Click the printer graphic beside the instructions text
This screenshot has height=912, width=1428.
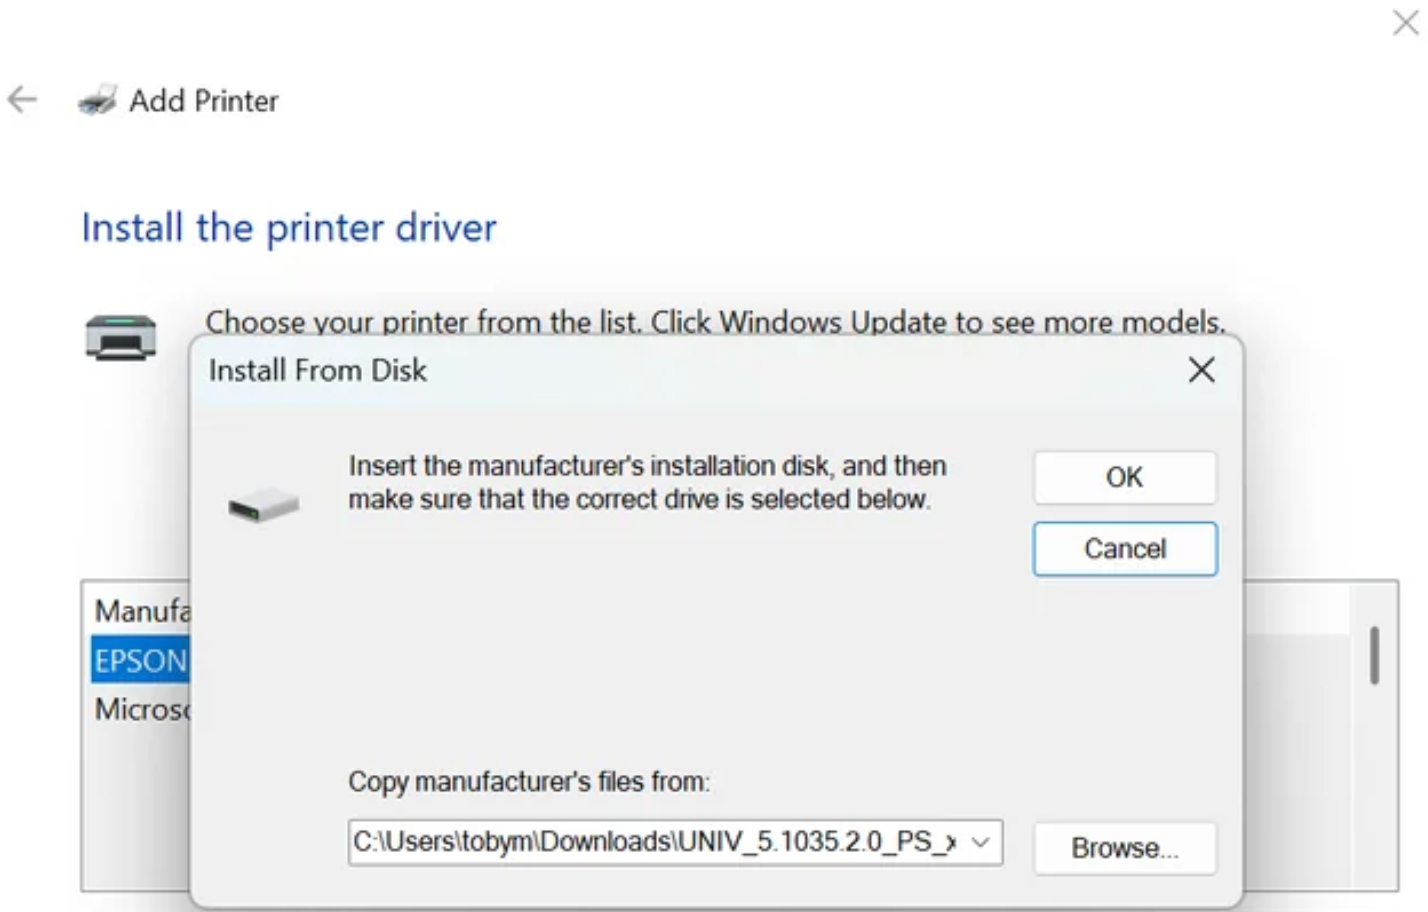tap(118, 336)
